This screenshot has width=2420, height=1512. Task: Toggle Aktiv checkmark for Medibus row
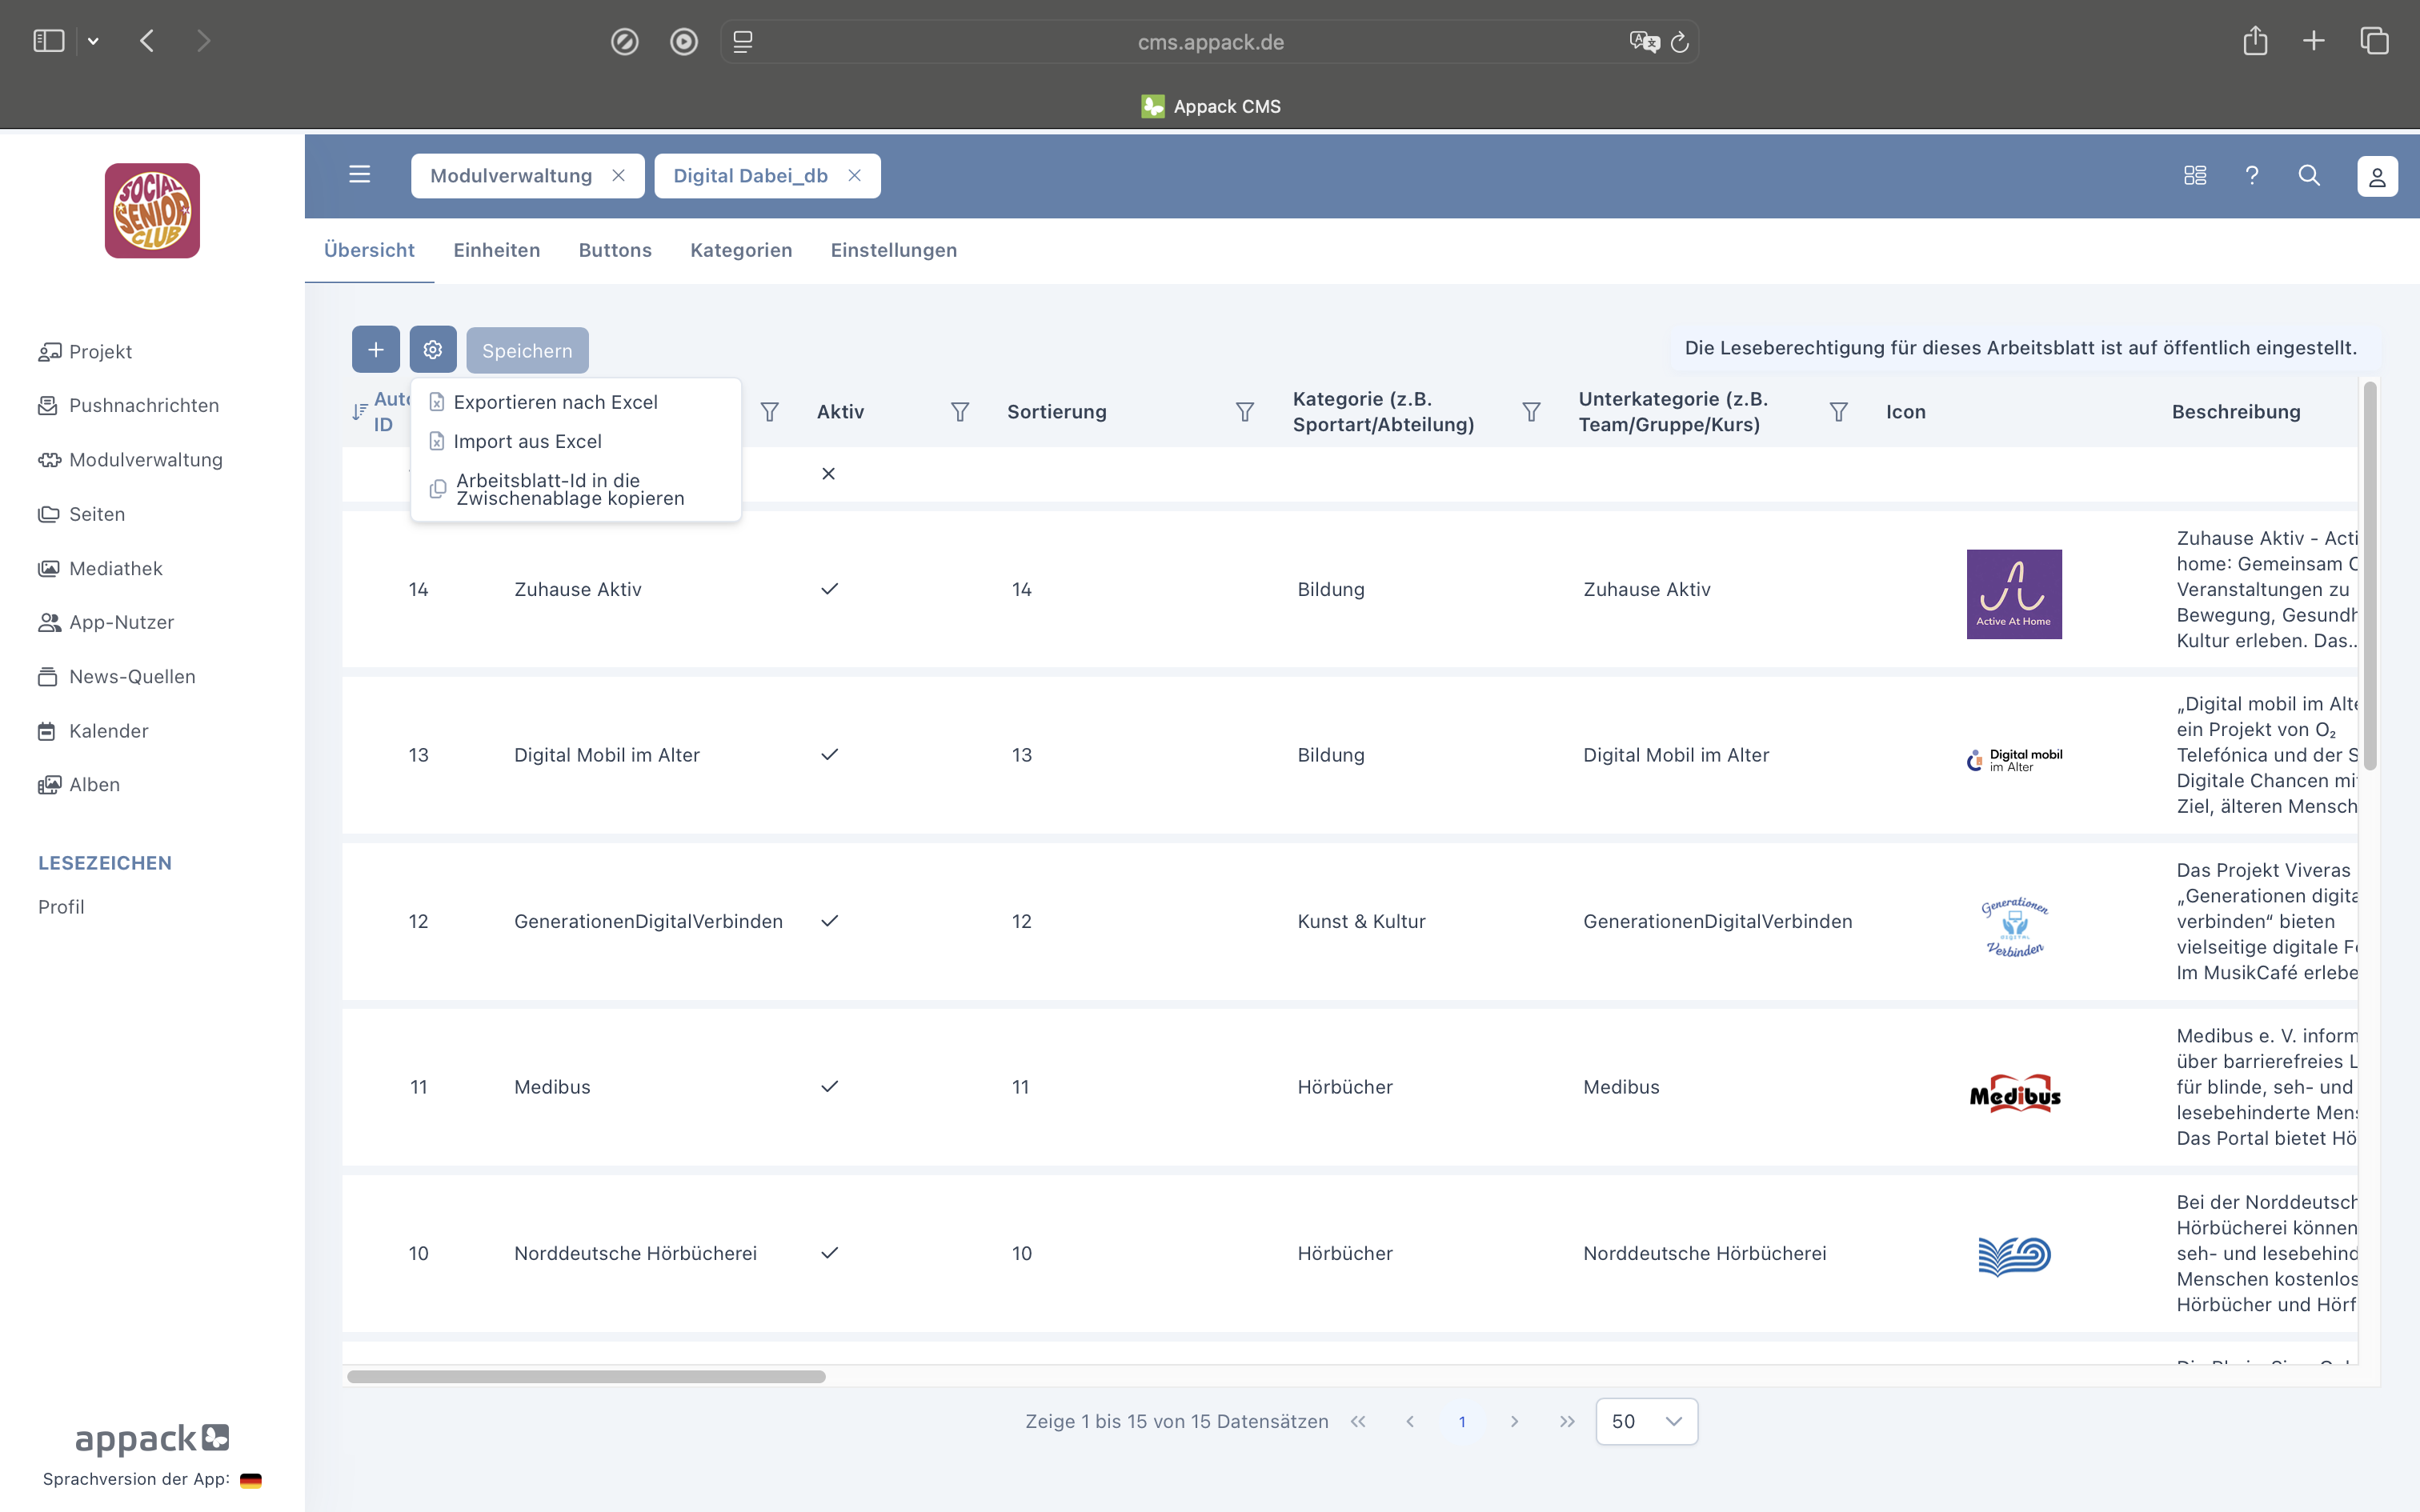coord(829,1087)
